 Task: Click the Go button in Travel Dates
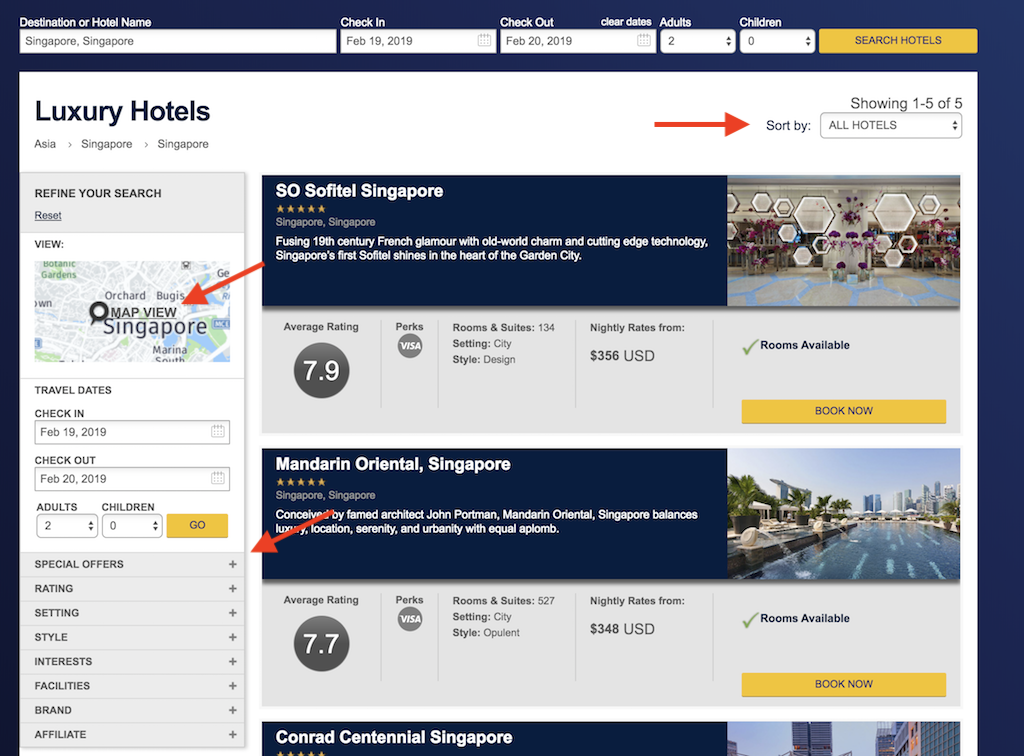click(197, 525)
